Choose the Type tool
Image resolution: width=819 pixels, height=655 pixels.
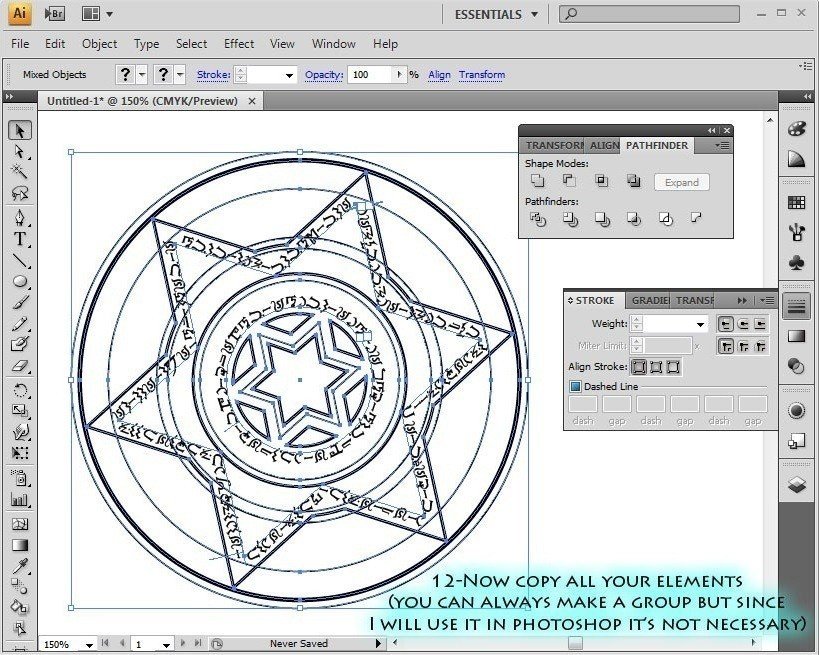click(18, 240)
